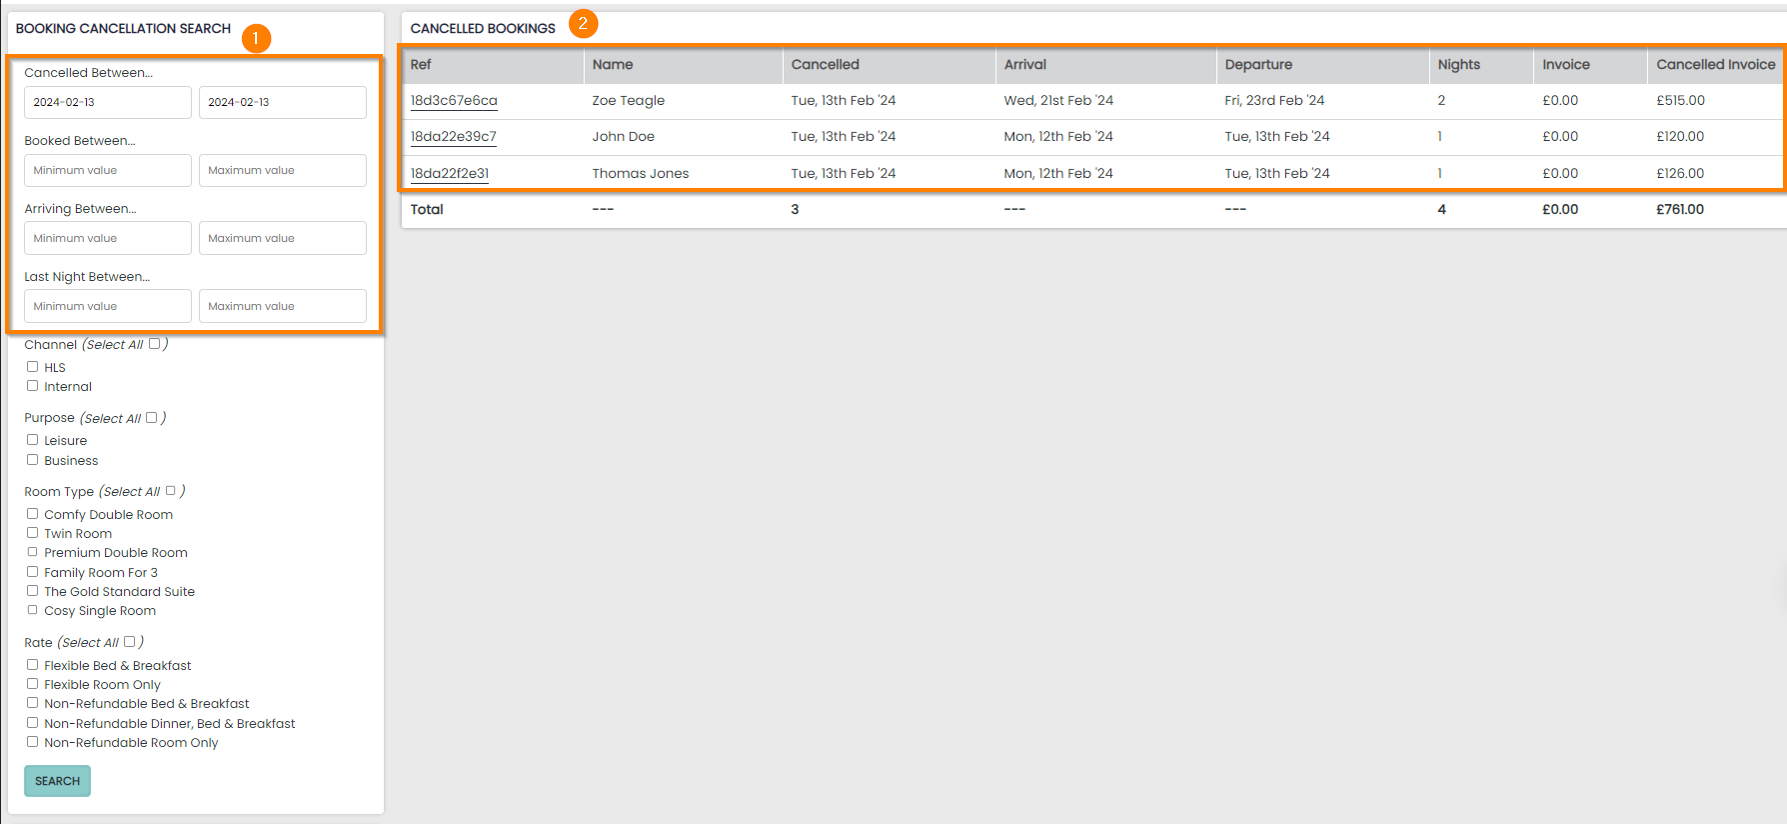Focus the Booked Between minimum value field
1787x824 pixels.
pyautogui.click(x=107, y=170)
